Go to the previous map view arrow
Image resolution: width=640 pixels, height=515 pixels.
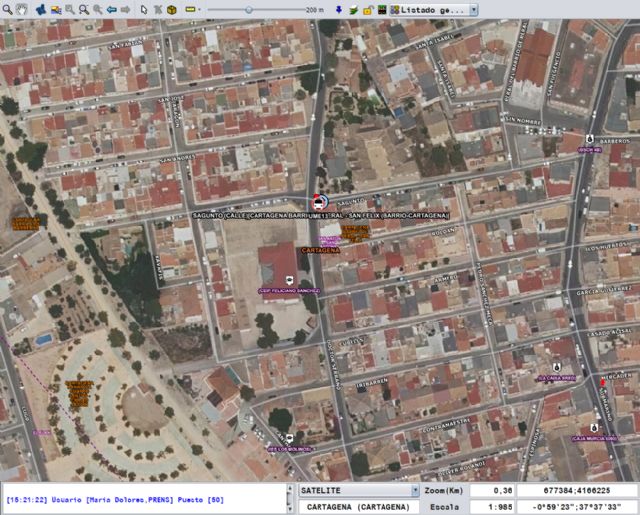tap(111, 9)
